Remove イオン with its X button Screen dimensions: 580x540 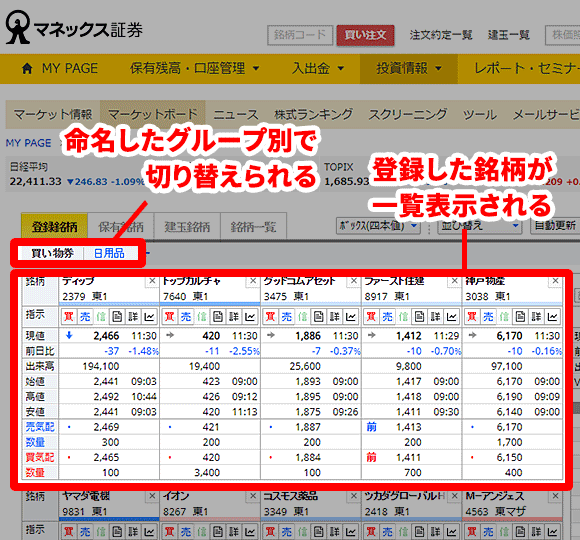point(253,496)
